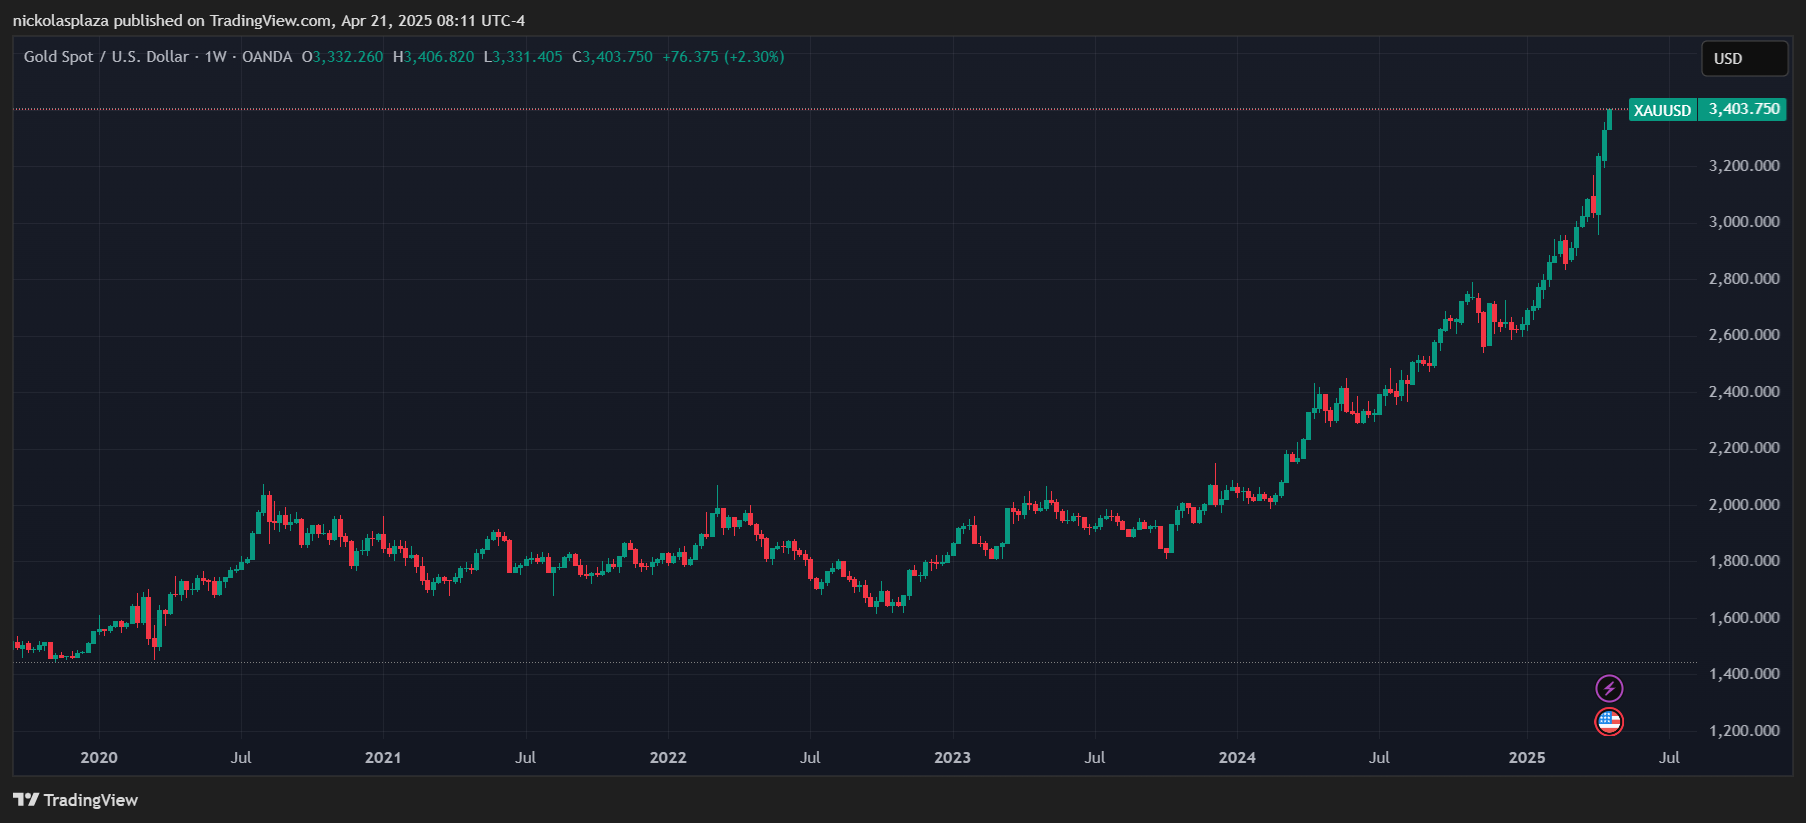Click the Gold Spot / U.S. Dollar title
This screenshot has height=823, width=1806.
click(x=106, y=57)
